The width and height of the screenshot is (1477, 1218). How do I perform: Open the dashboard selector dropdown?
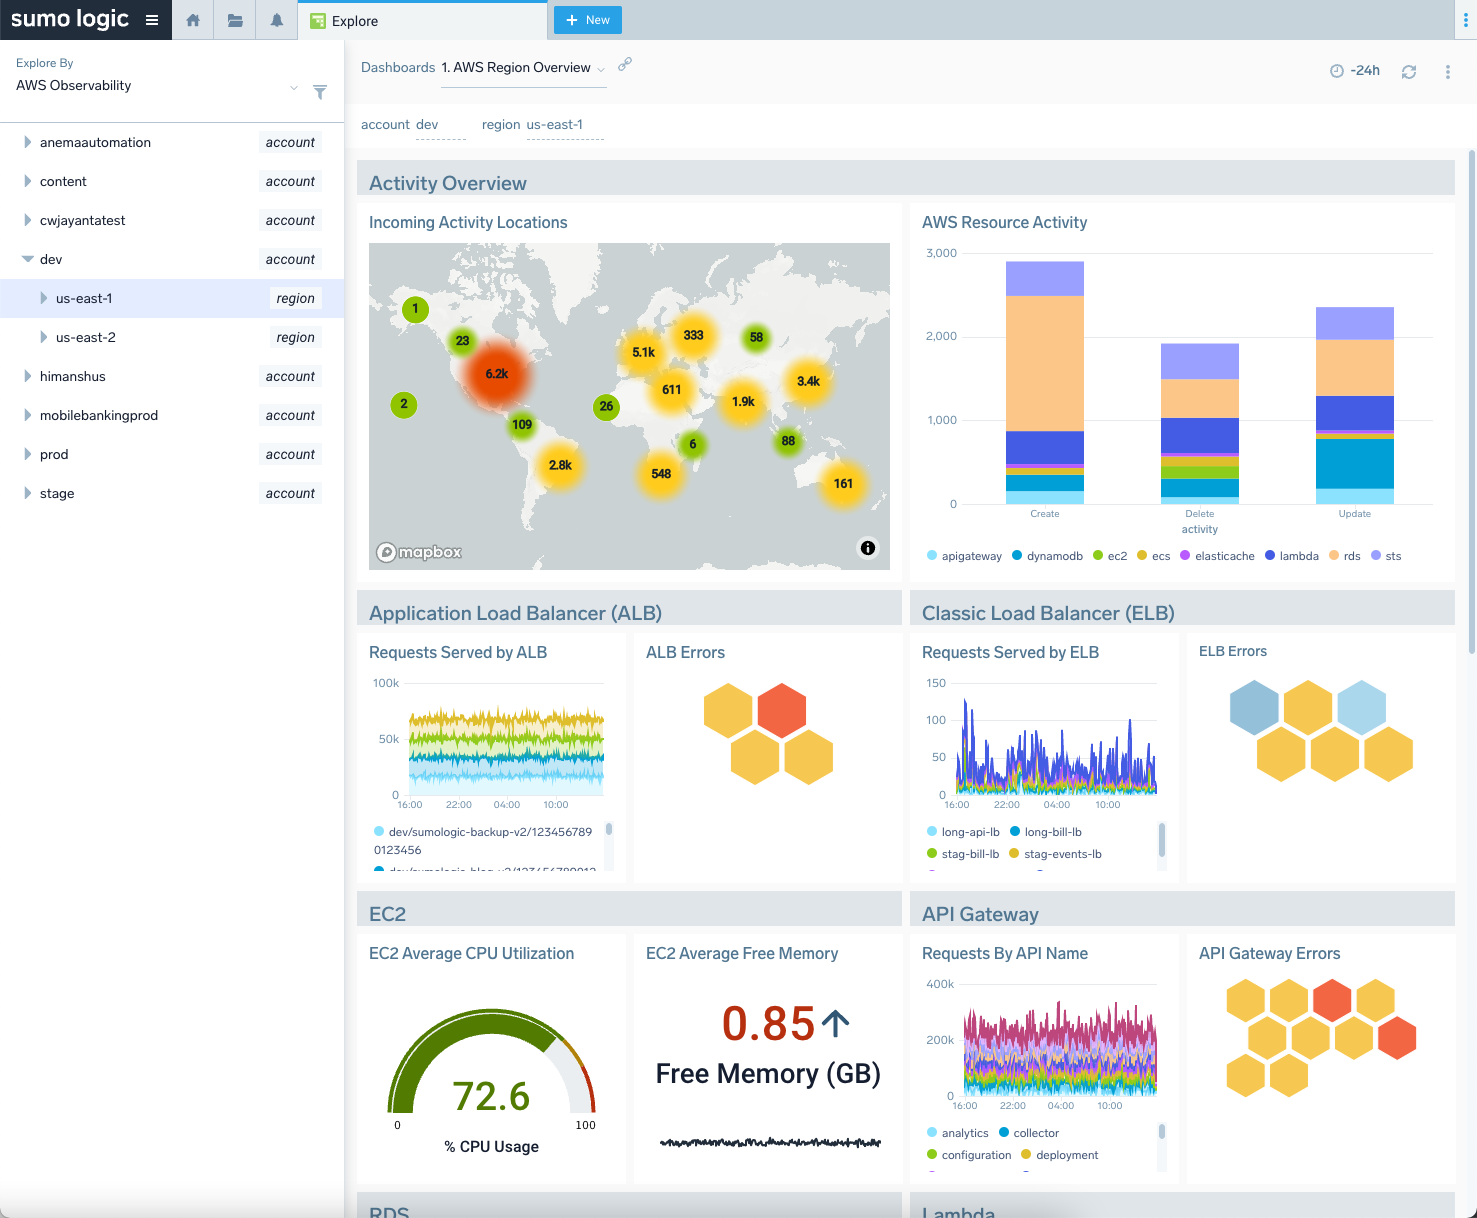pyautogui.click(x=524, y=68)
